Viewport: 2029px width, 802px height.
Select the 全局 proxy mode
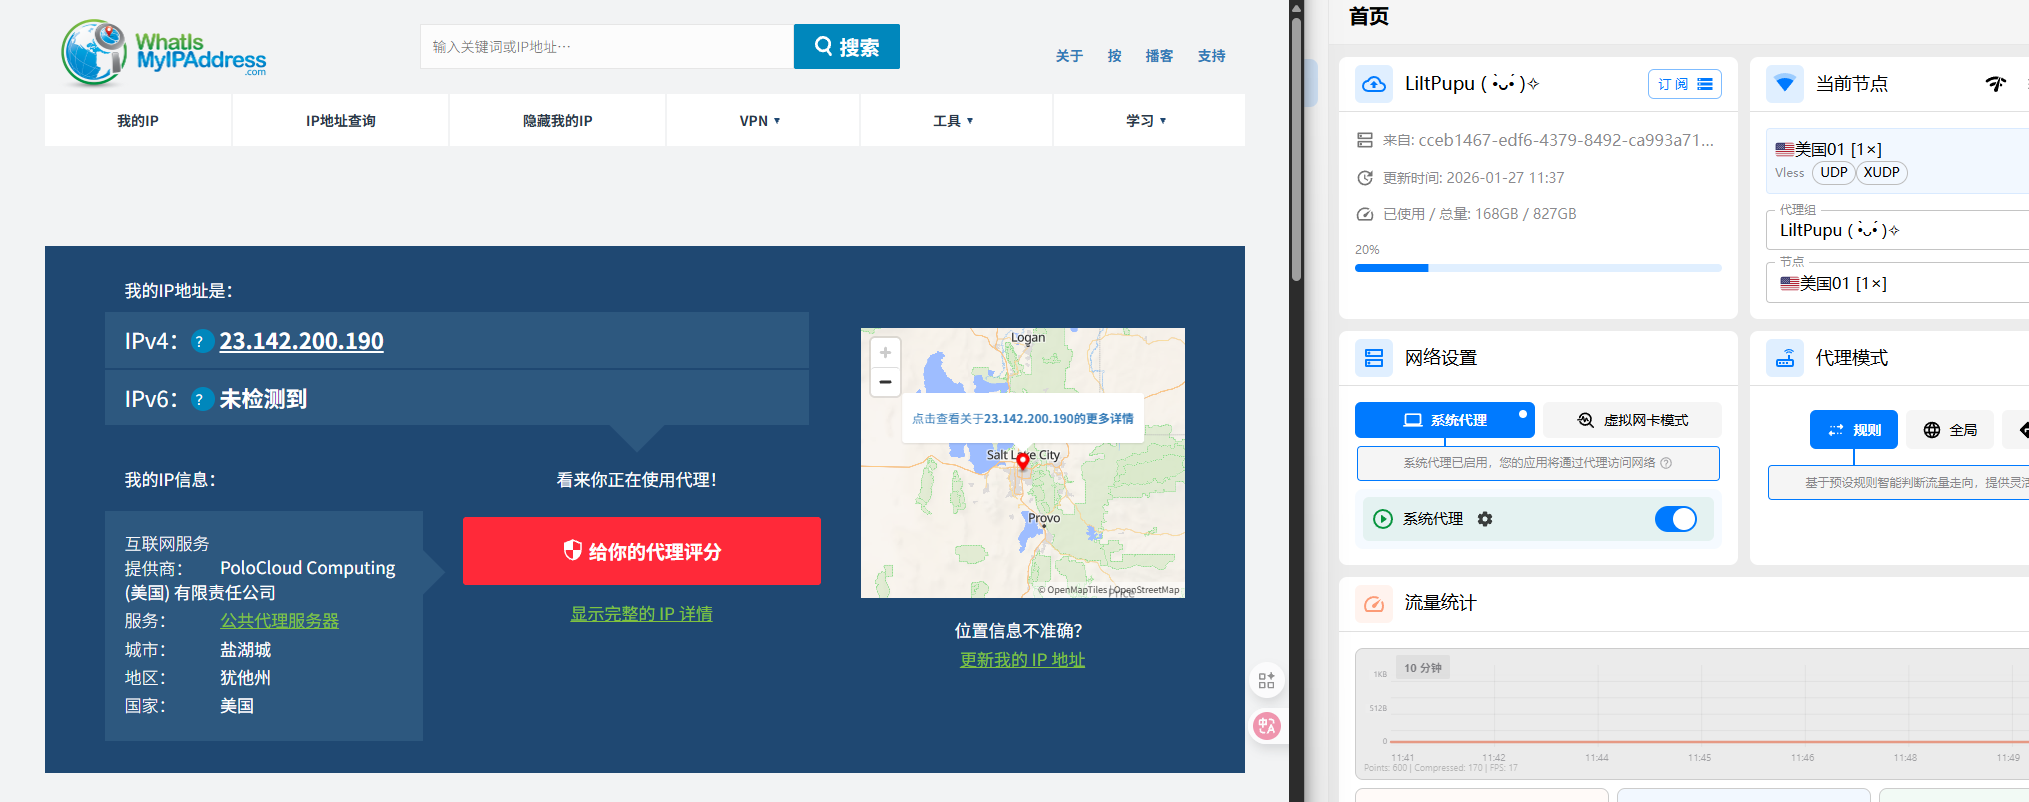click(1950, 430)
